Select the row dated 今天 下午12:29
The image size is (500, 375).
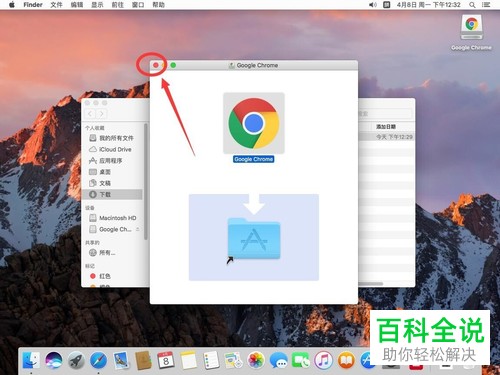pyautogui.click(x=387, y=137)
